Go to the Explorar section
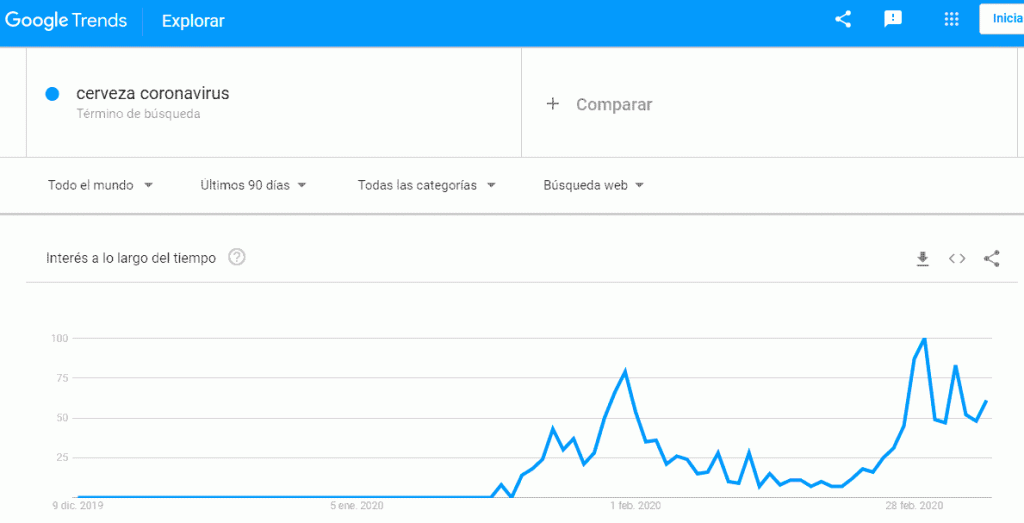Image resolution: width=1024 pixels, height=523 pixels. pos(193,21)
